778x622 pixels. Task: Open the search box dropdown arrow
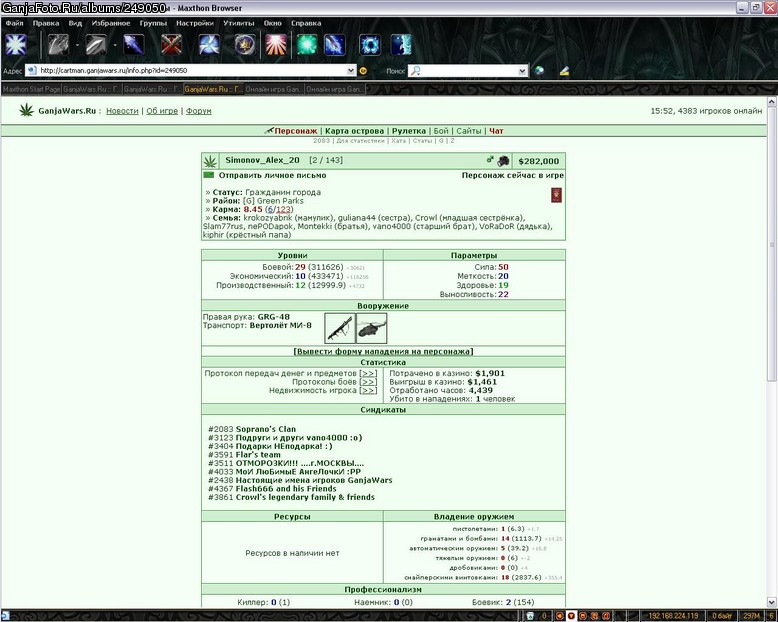coord(522,71)
